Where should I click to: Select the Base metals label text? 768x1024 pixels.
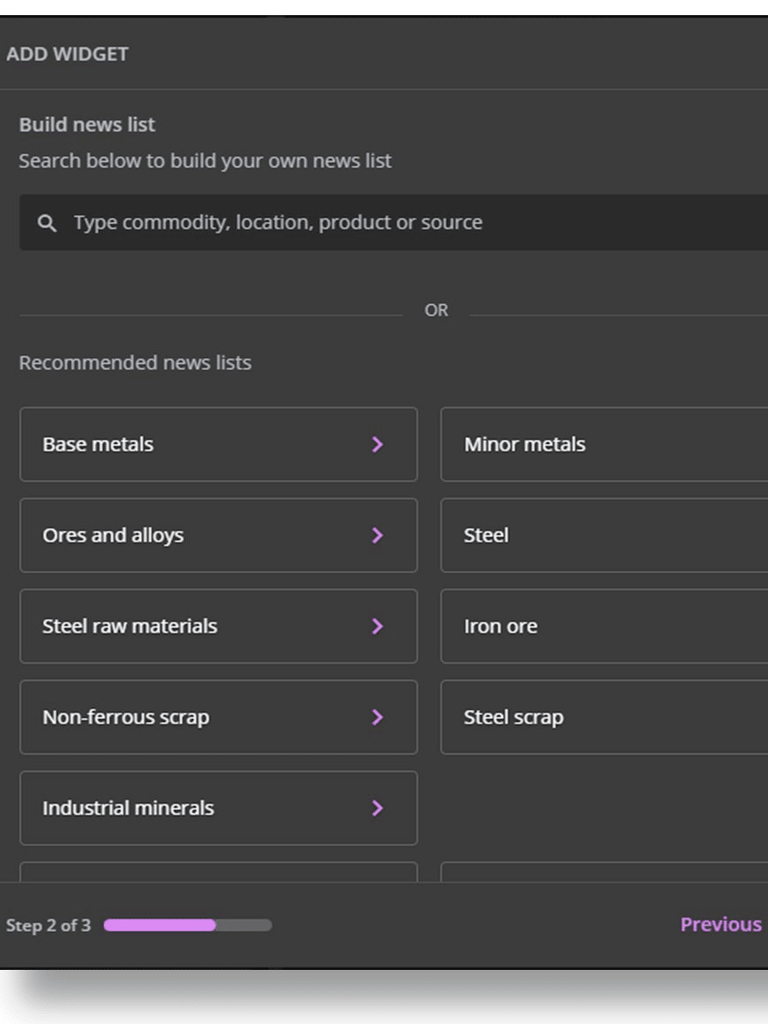pyautogui.click(x=98, y=445)
